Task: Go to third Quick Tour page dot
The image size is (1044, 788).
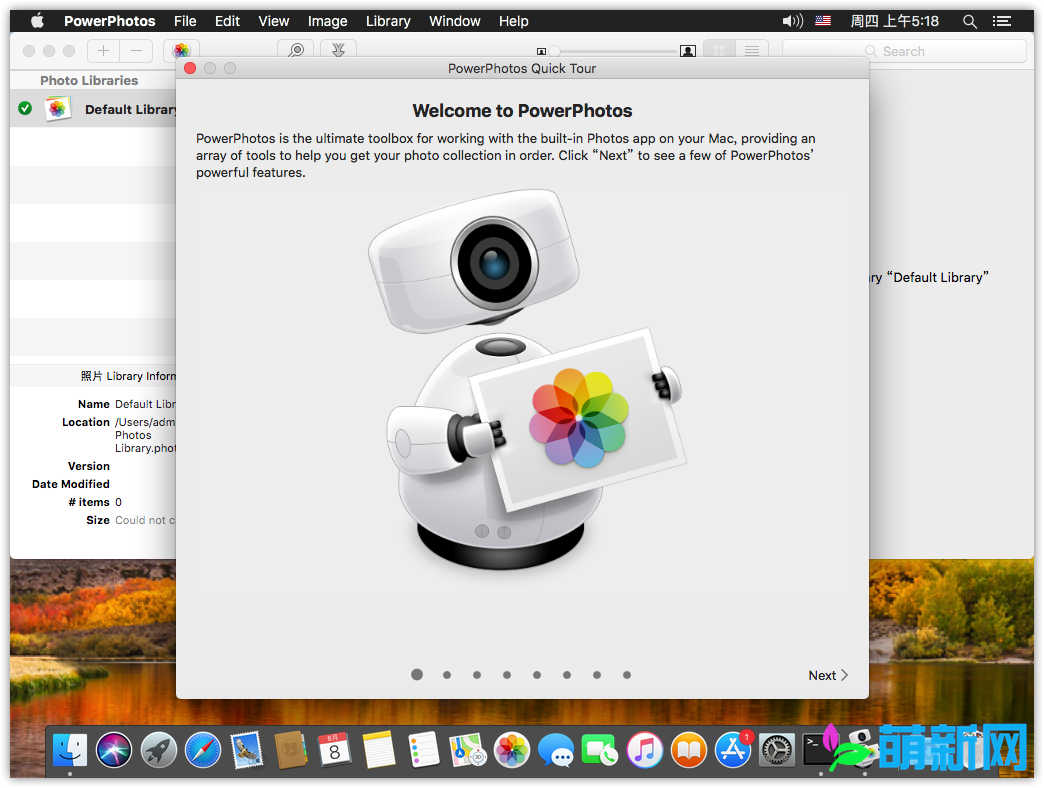Action: click(x=477, y=675)
